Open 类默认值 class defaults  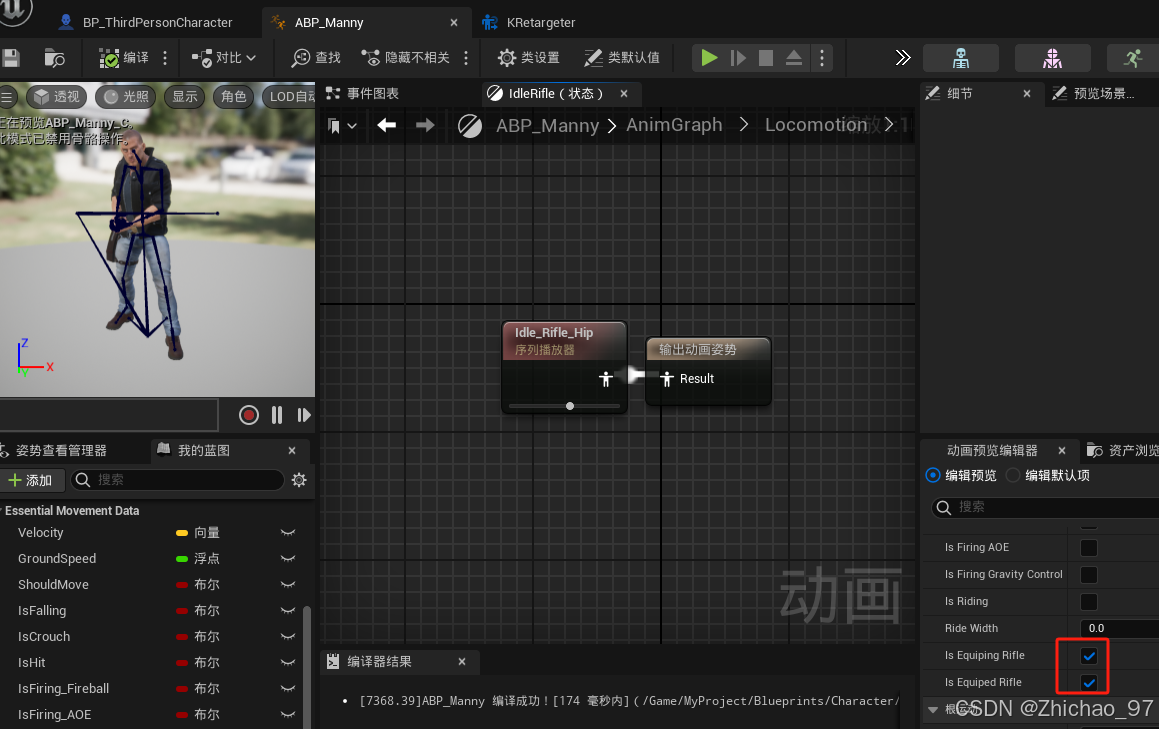coord(622,58)
